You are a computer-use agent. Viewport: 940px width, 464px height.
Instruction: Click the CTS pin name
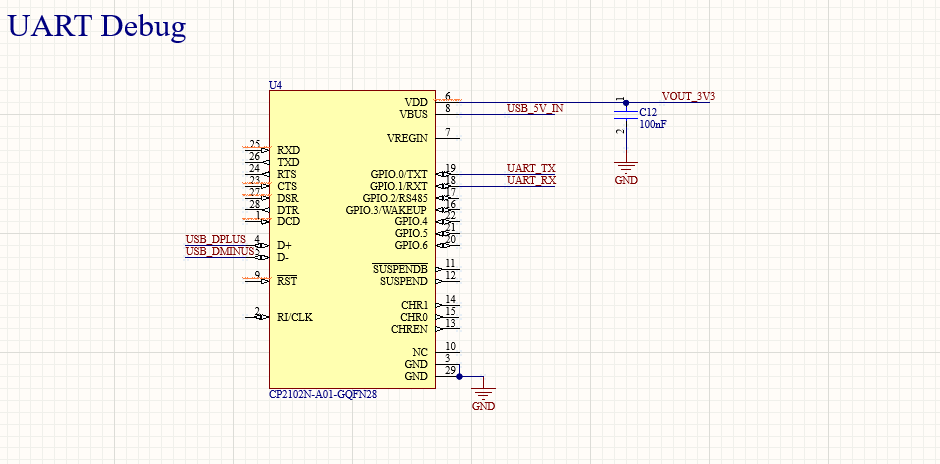click(287, 186)
